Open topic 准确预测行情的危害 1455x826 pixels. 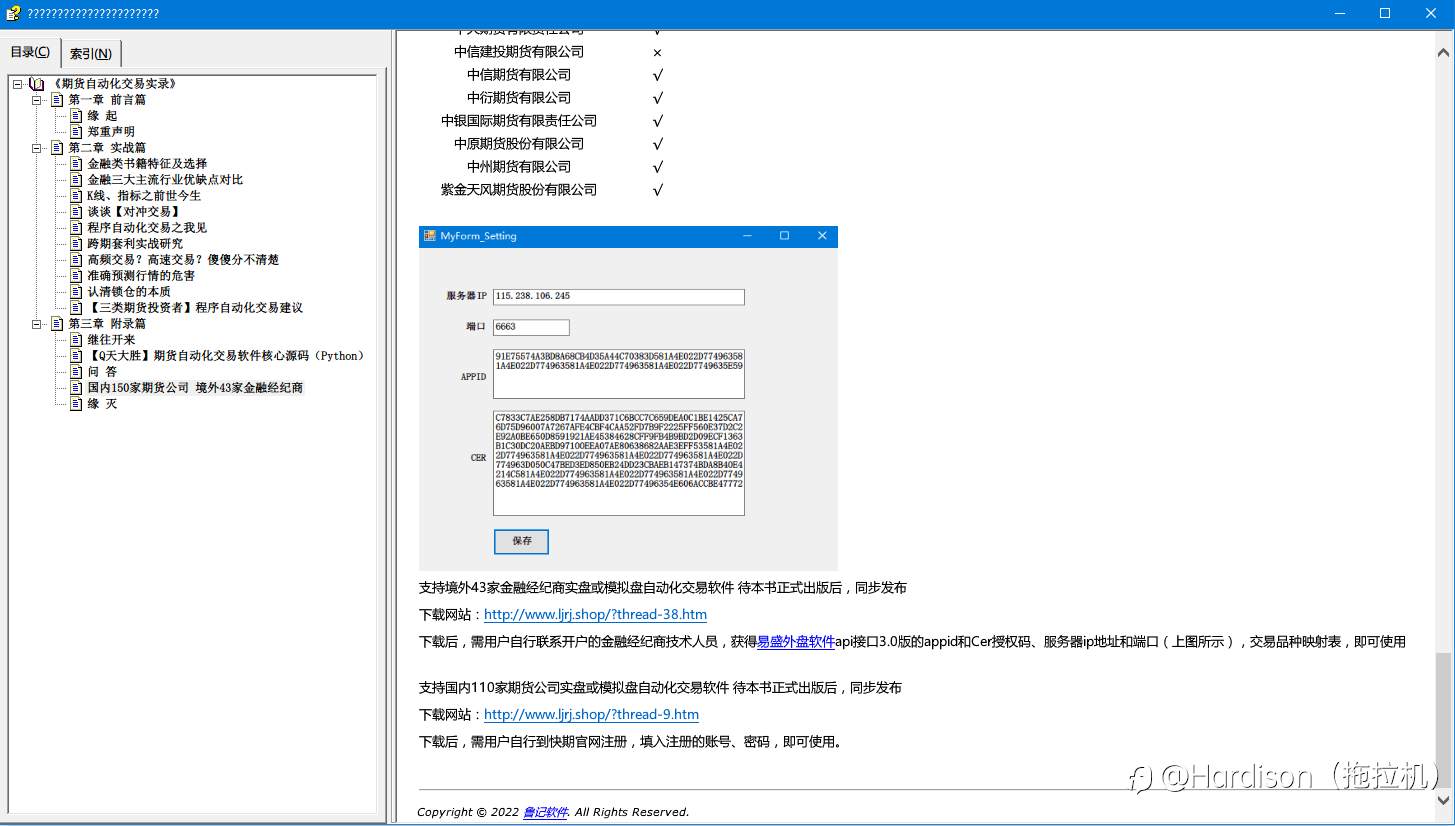pyautogui.click(x=141, y=276)
